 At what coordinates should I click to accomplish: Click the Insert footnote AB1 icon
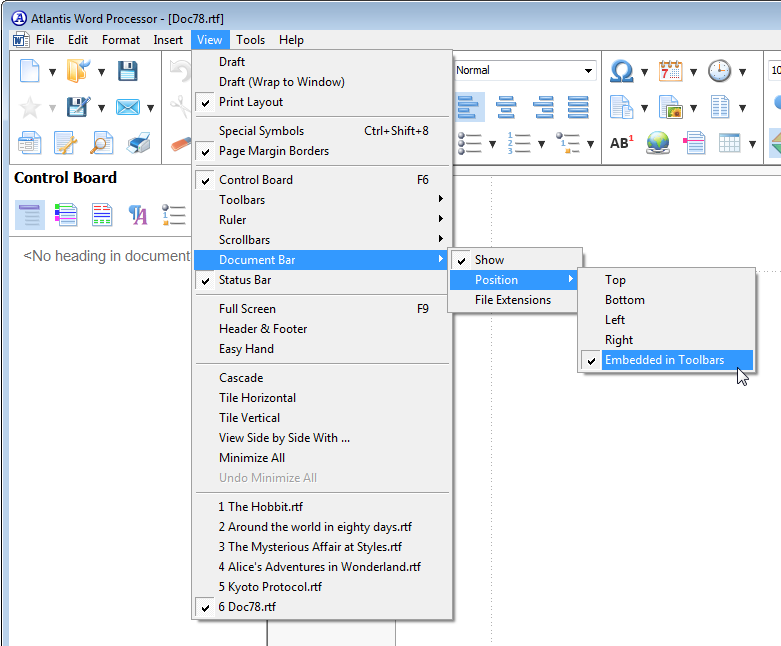pyautogui.click(x=621, y=143)
